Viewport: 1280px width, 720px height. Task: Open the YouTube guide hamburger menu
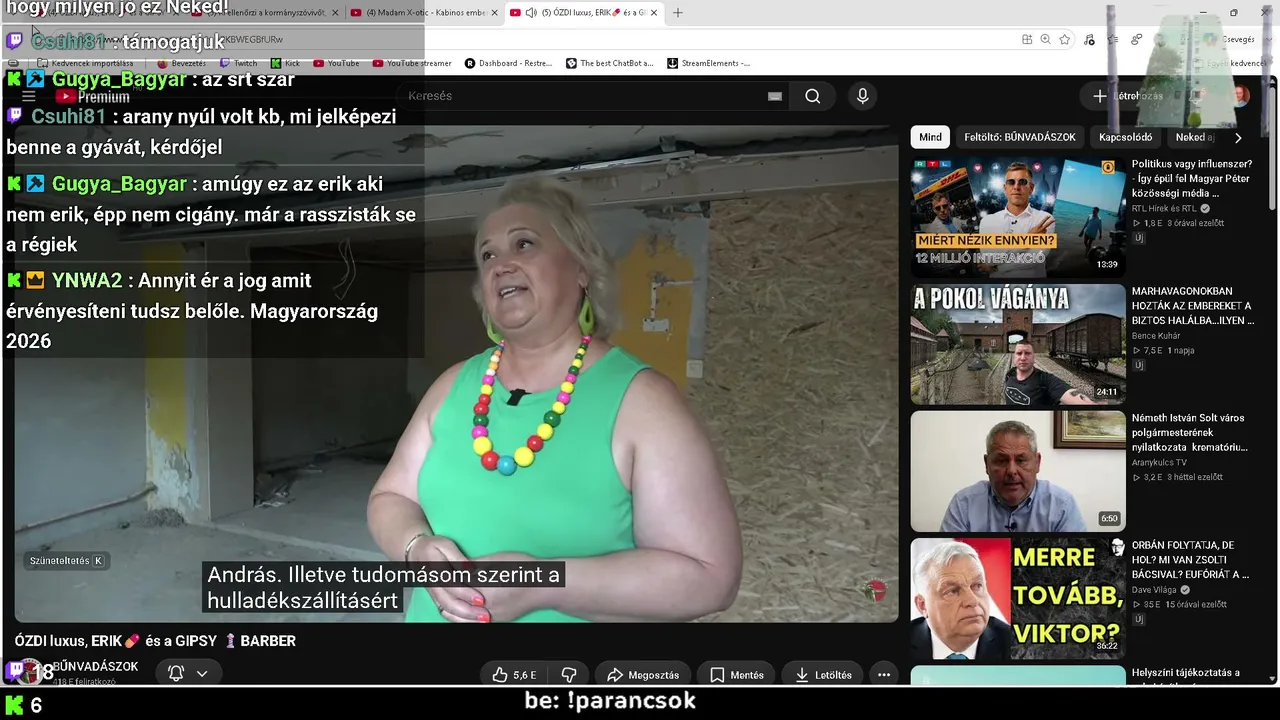point(29,96)
